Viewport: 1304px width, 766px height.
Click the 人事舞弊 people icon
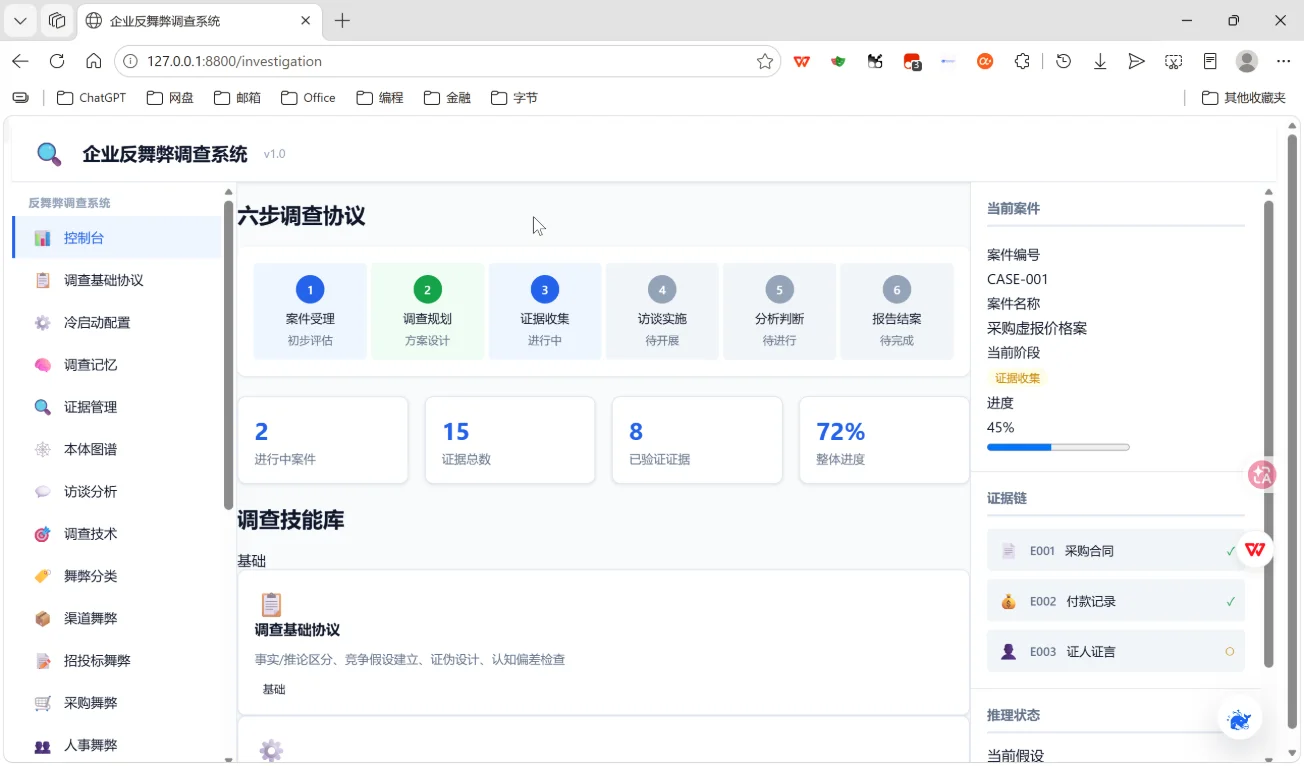[x=42, y=746]
